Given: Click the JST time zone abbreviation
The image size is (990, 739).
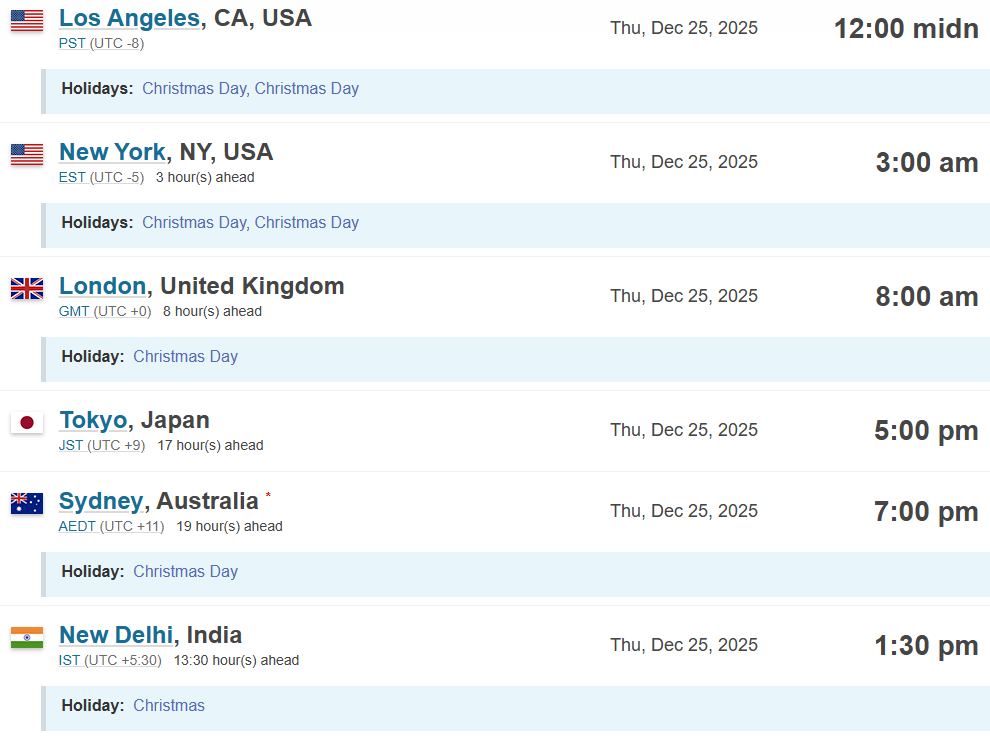Looking at the screenshot, I should pyautogui.click(x=71, y=445).
